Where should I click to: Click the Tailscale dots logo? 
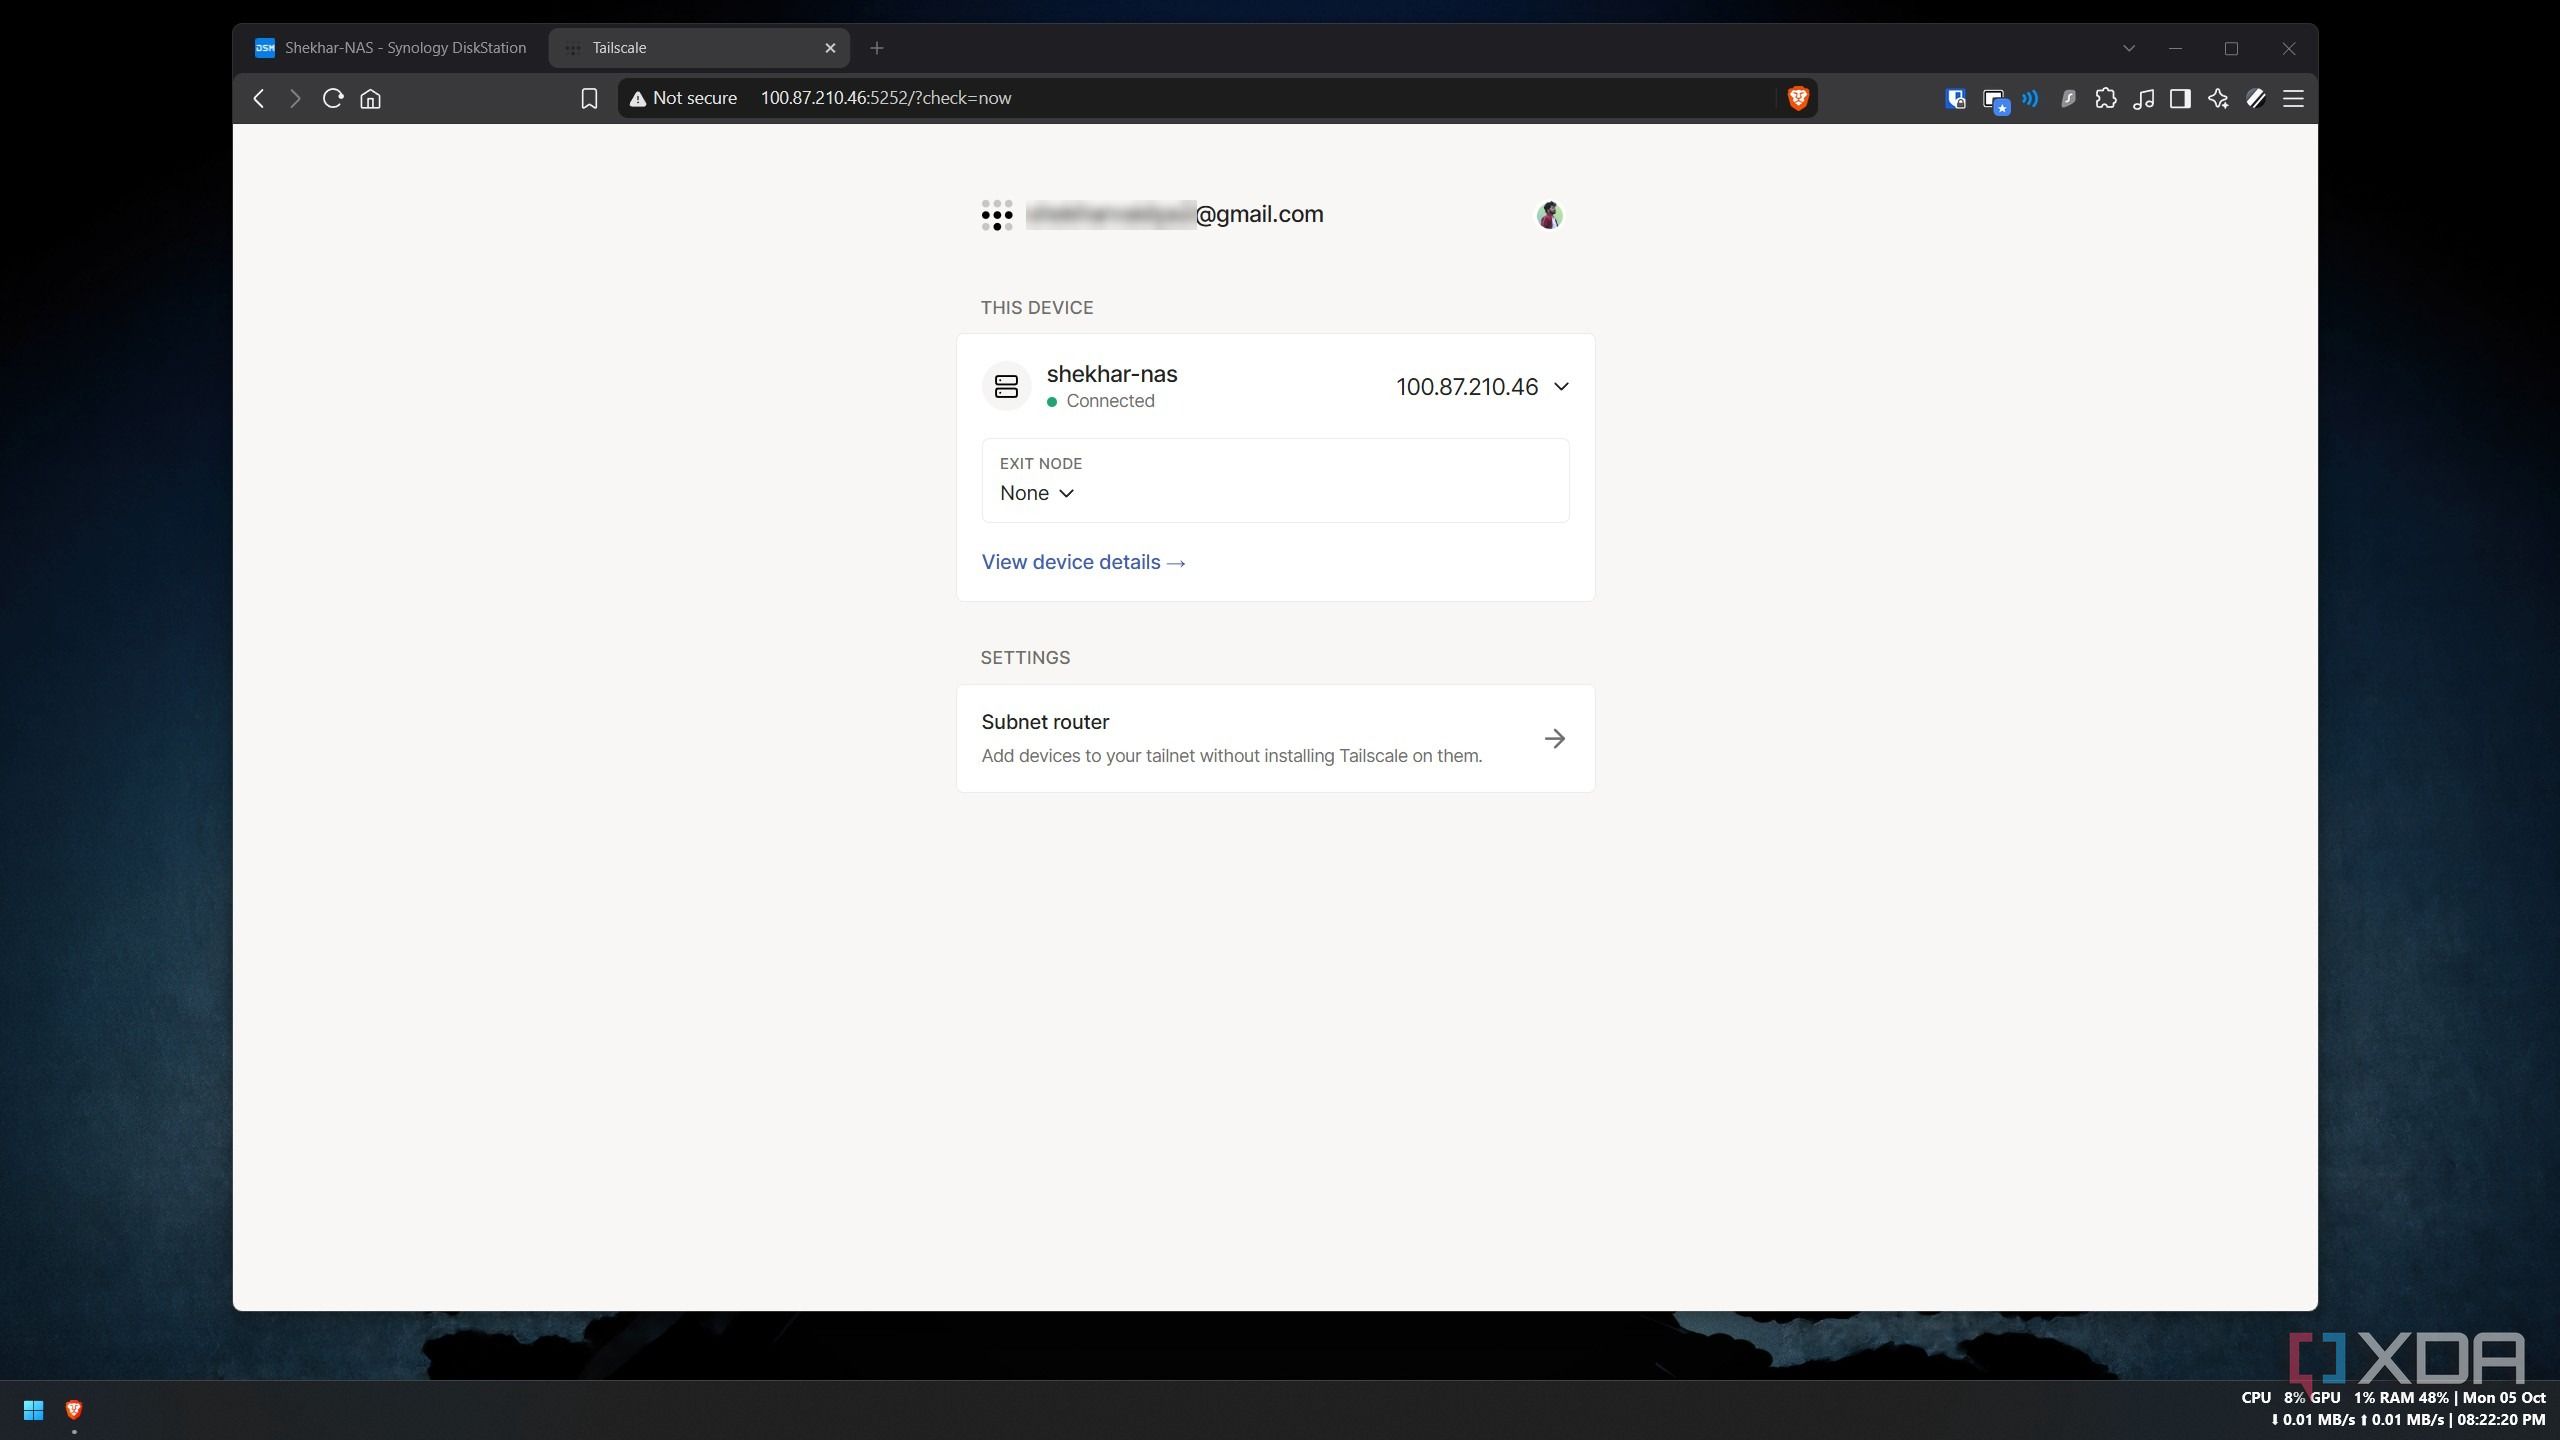pyautogui.click(x=996, y=215)
